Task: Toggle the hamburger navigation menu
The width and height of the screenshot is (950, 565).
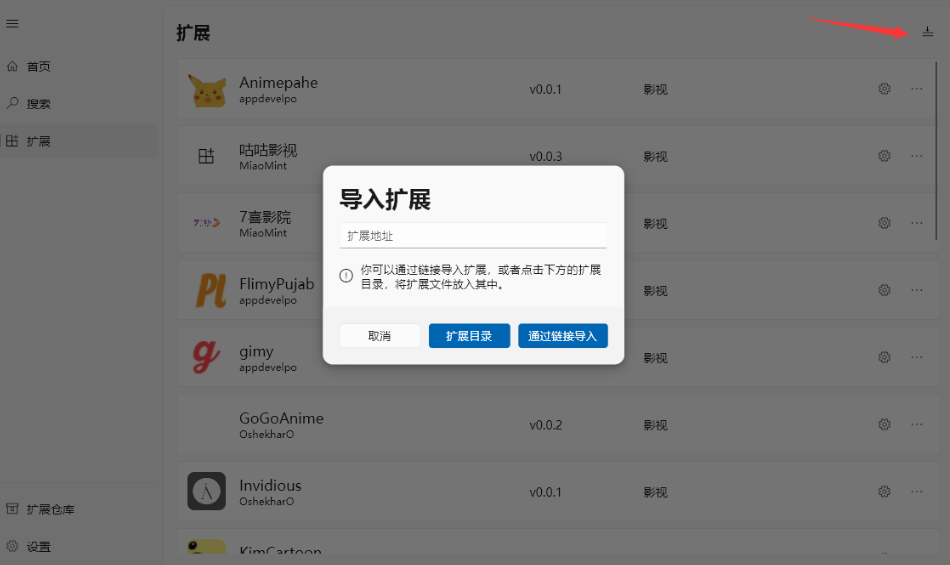Action: pyautogui.click(x=13, y=23)
